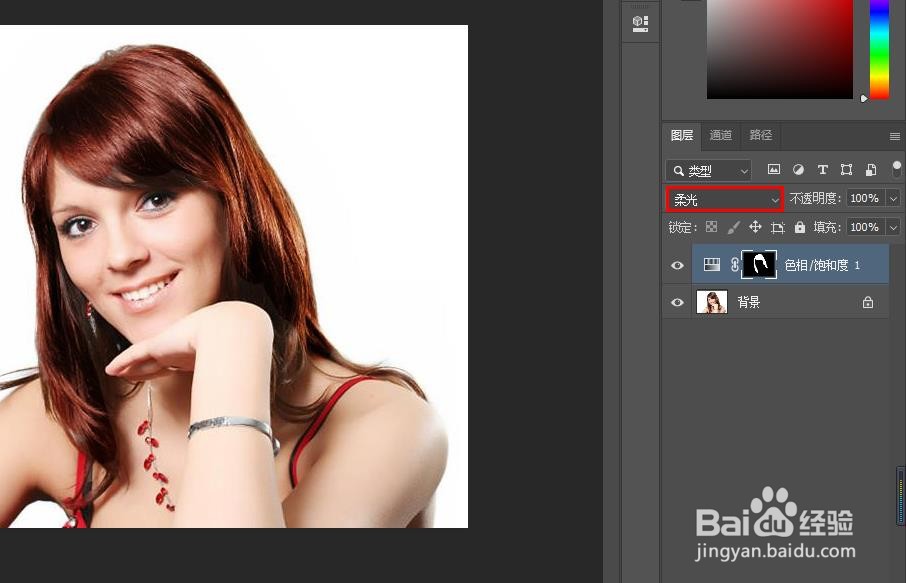Prevent auto-nesting into artboards lock
This screenshot has width=906, height=583.
778,228
